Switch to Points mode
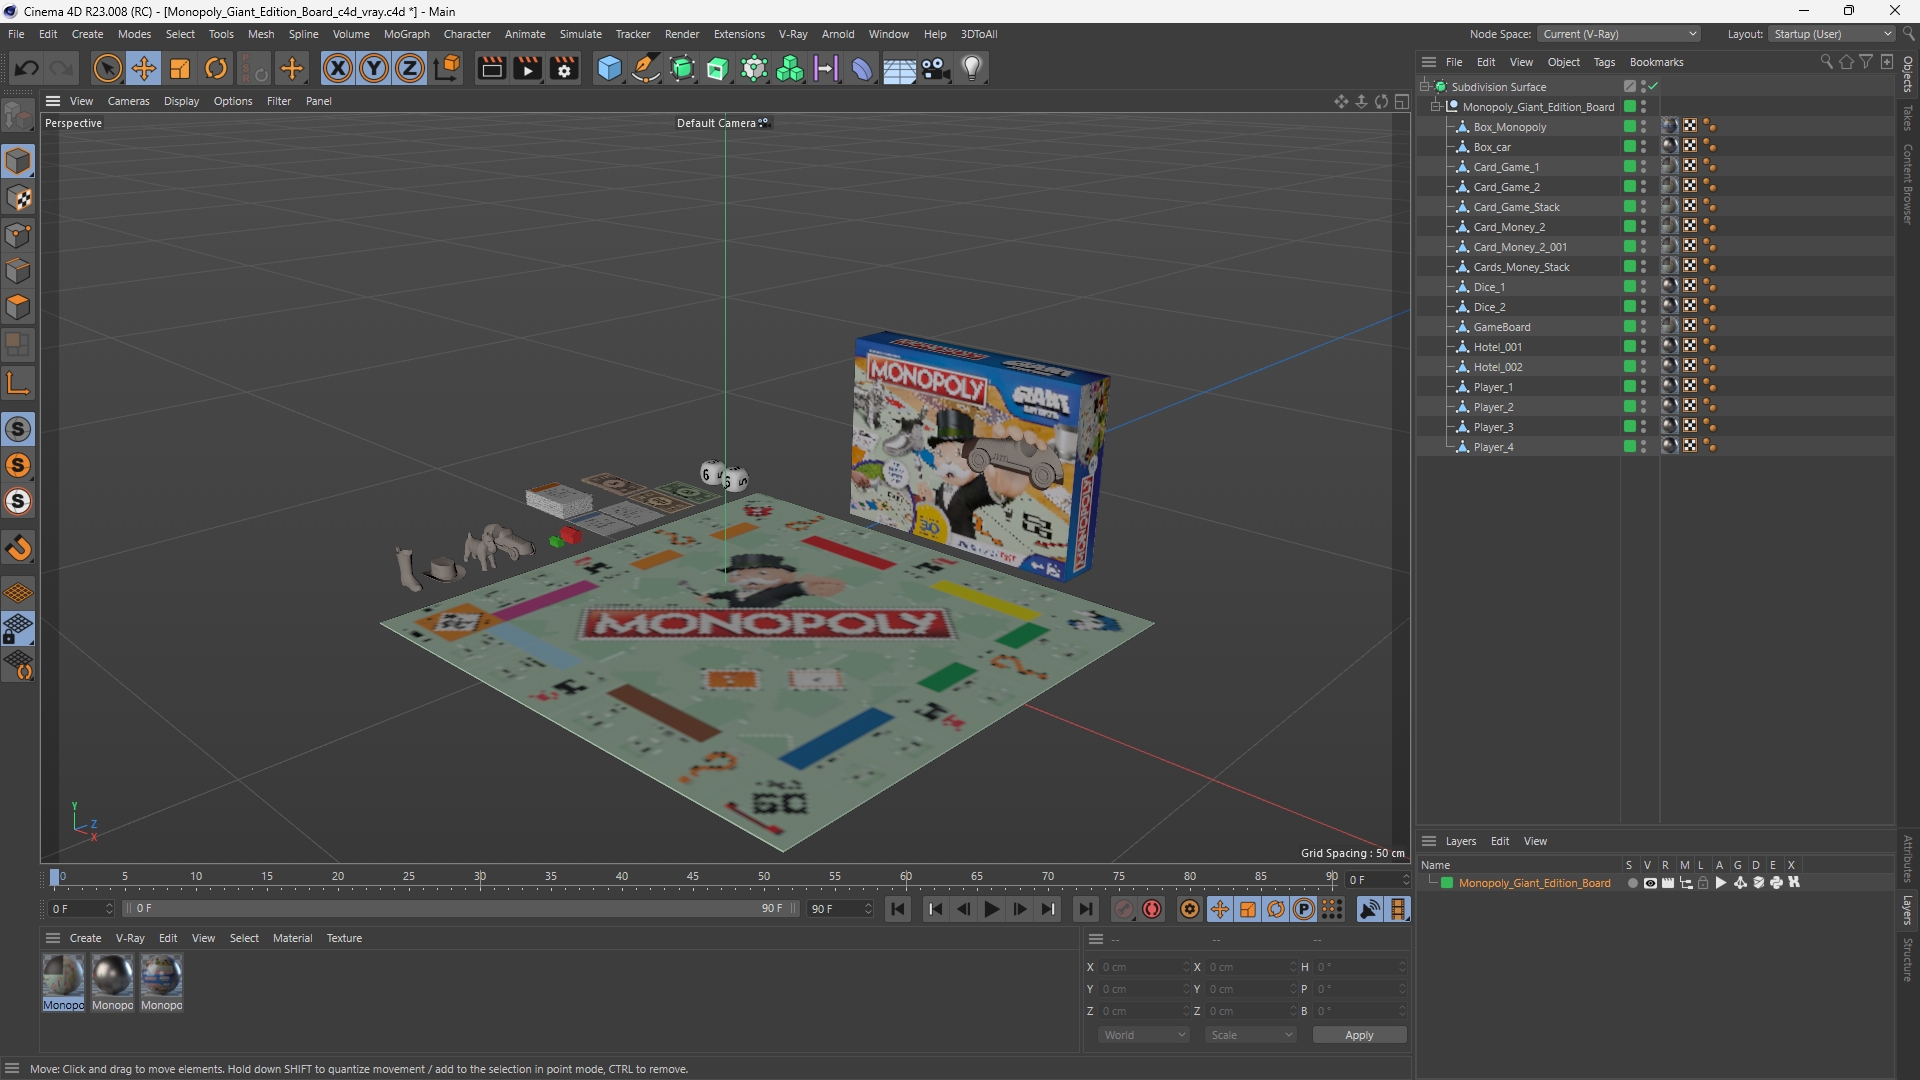The height and width of the screenshot is (1080, 1920). (x=18, y=235)
